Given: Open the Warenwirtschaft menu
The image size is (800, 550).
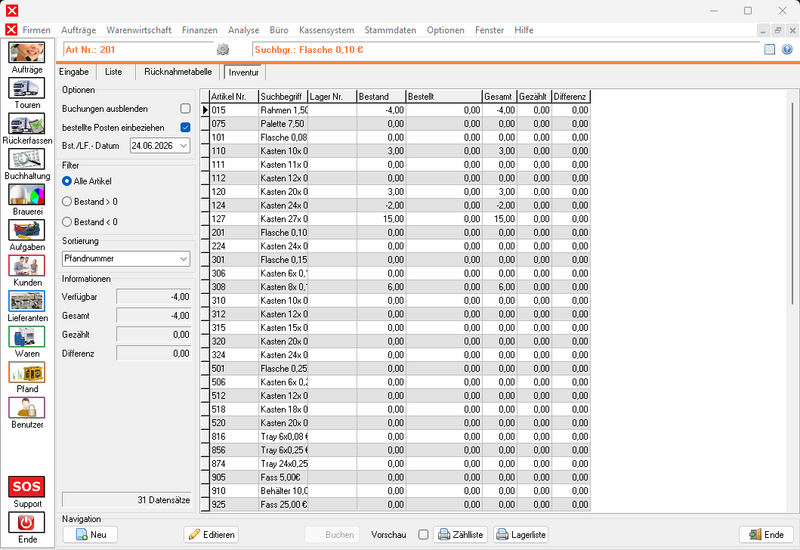Looking at the screenshot, I should [139, 30].
